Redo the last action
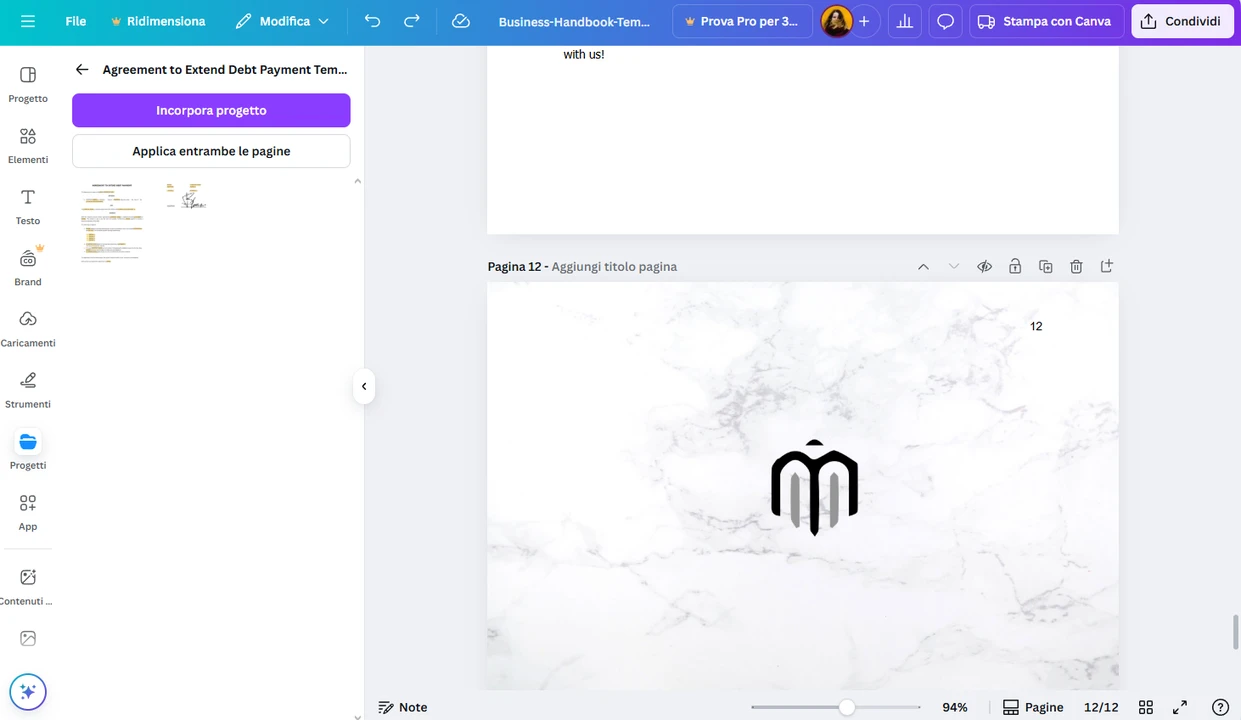Screen dimensions: 1241x720 412,21
